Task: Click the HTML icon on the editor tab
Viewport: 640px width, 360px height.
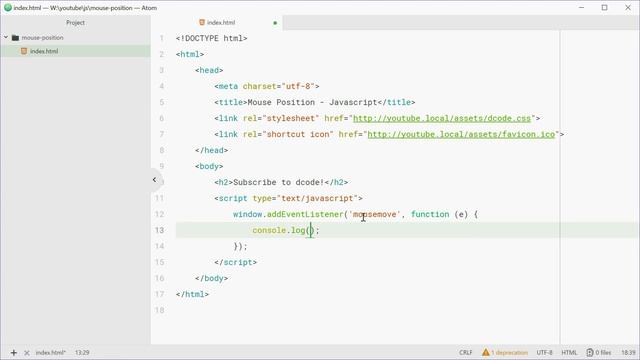Action: (x=202, y=22)
